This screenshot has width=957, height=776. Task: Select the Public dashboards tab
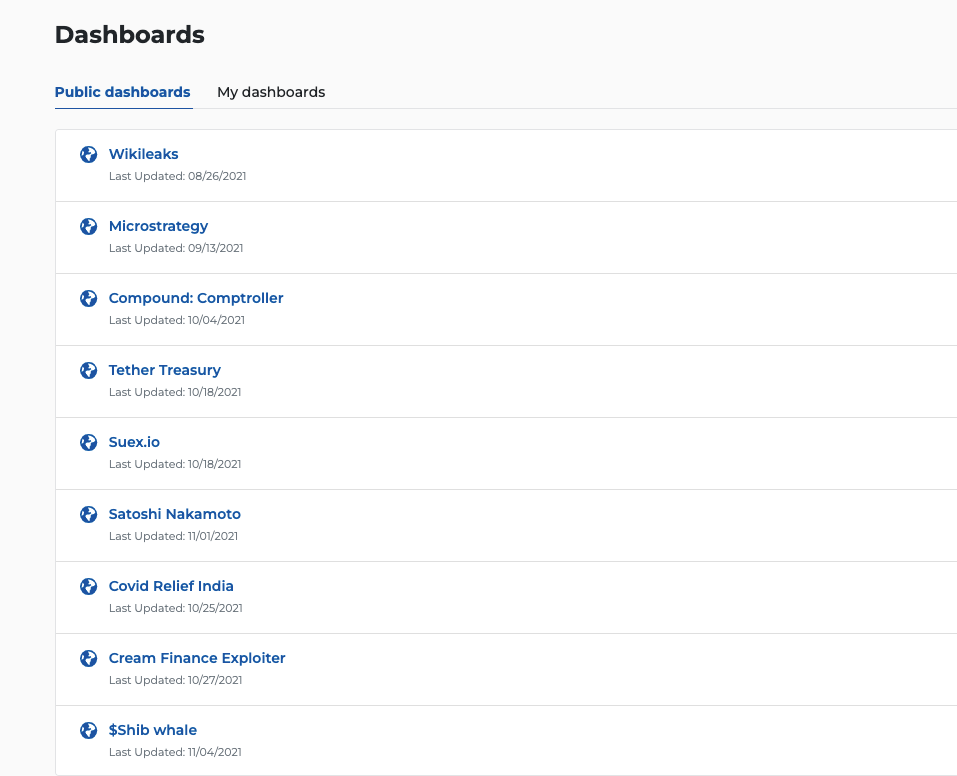click(x=123, y=92)
